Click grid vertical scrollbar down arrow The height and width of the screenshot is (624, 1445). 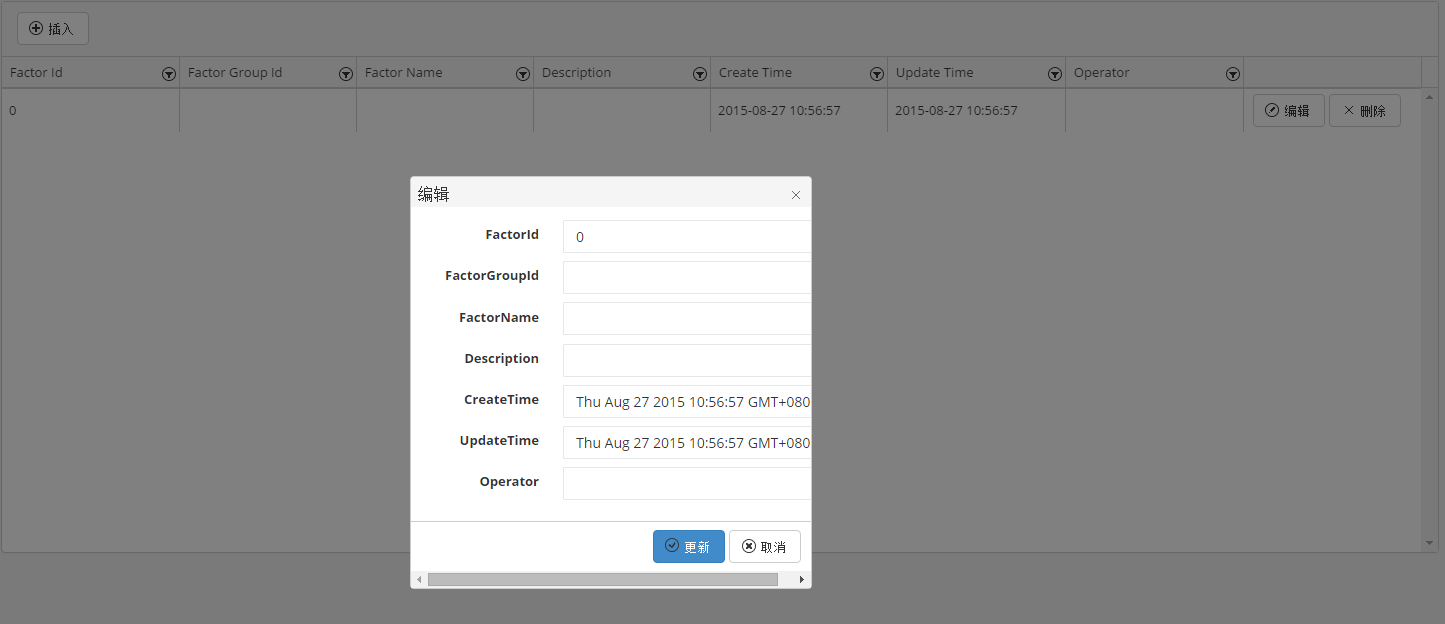[x=1430, y=543]
